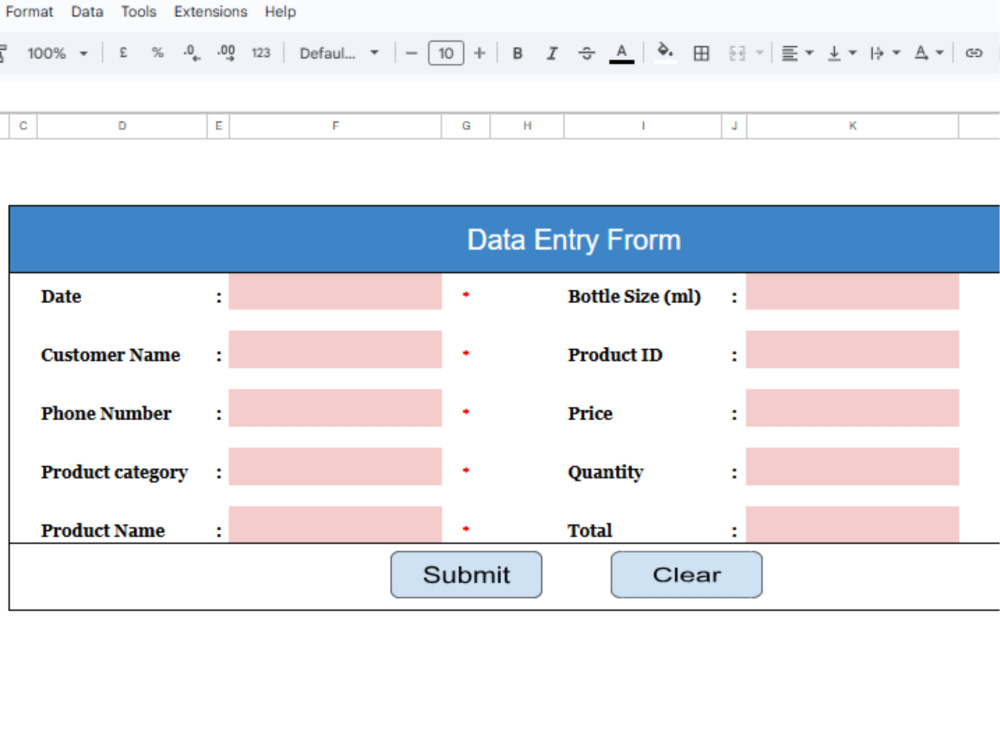1000x750 pixels.
Task: Increase decimal places
Action: pos(226,53)
